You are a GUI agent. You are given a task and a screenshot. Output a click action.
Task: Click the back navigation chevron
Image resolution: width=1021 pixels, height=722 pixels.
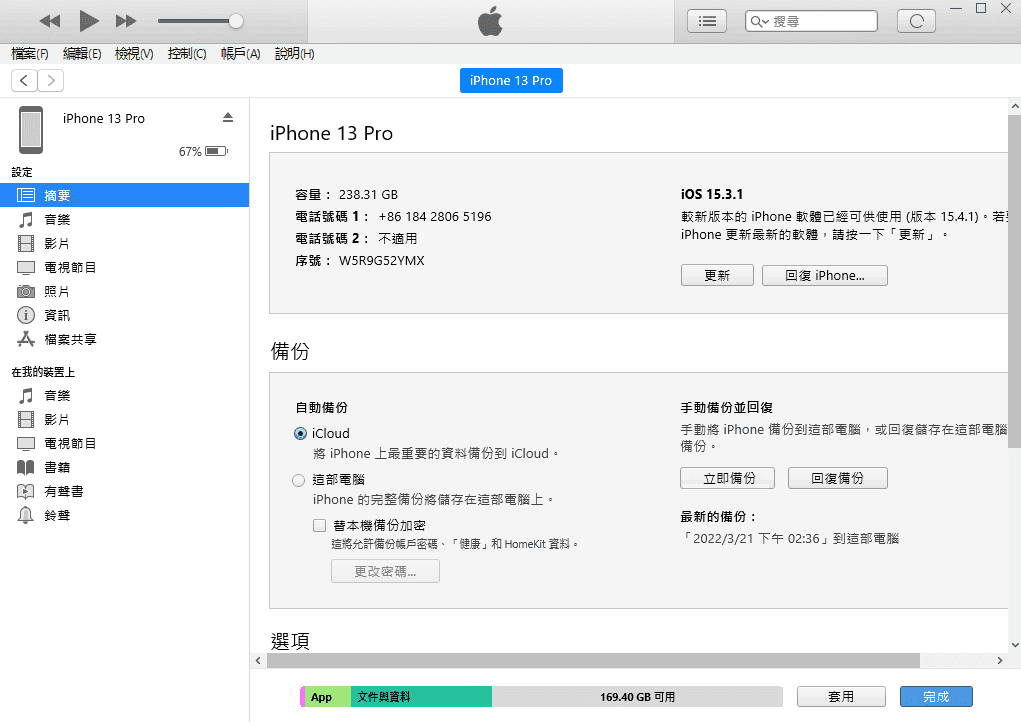tap(24, 81)
